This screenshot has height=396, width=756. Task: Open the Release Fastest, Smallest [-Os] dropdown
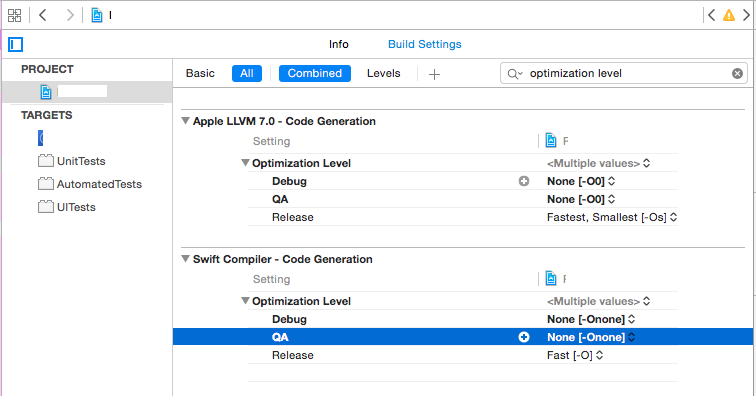point(612,217)
